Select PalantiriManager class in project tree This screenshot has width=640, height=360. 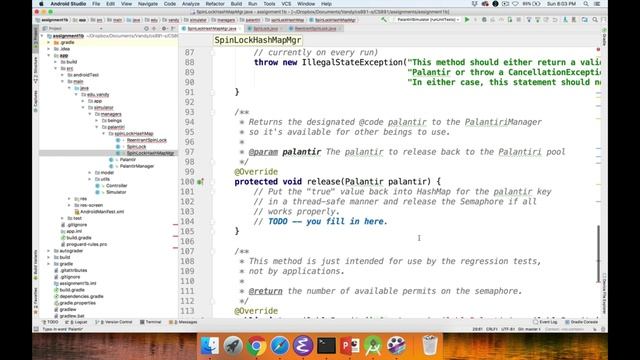(137, 166)
